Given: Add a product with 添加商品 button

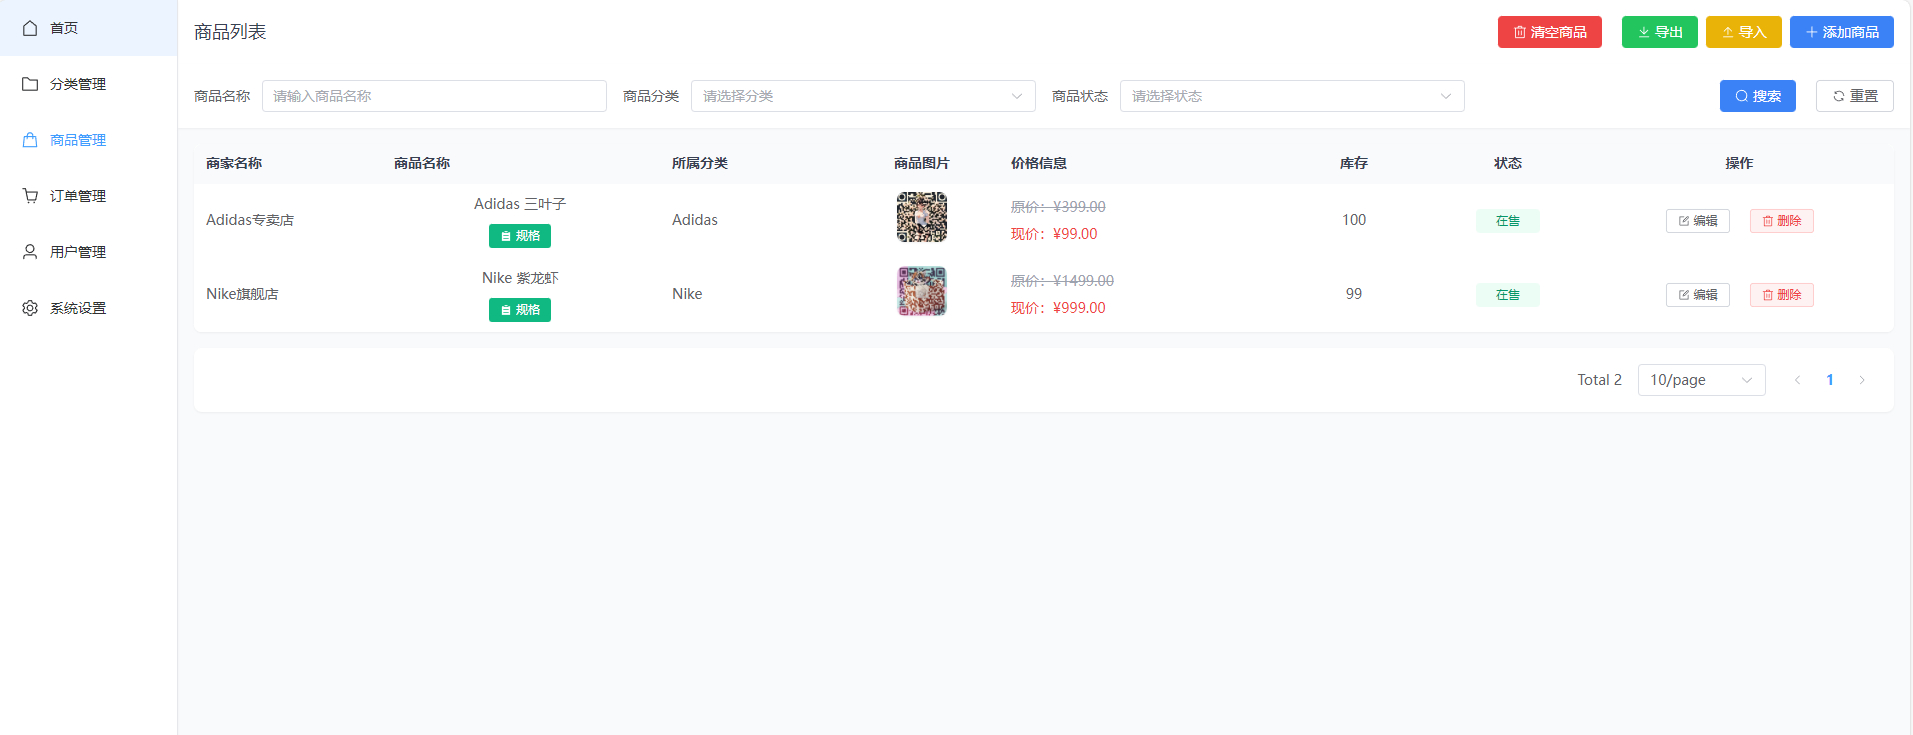Looking at the screenshot, I should 1841,32.
